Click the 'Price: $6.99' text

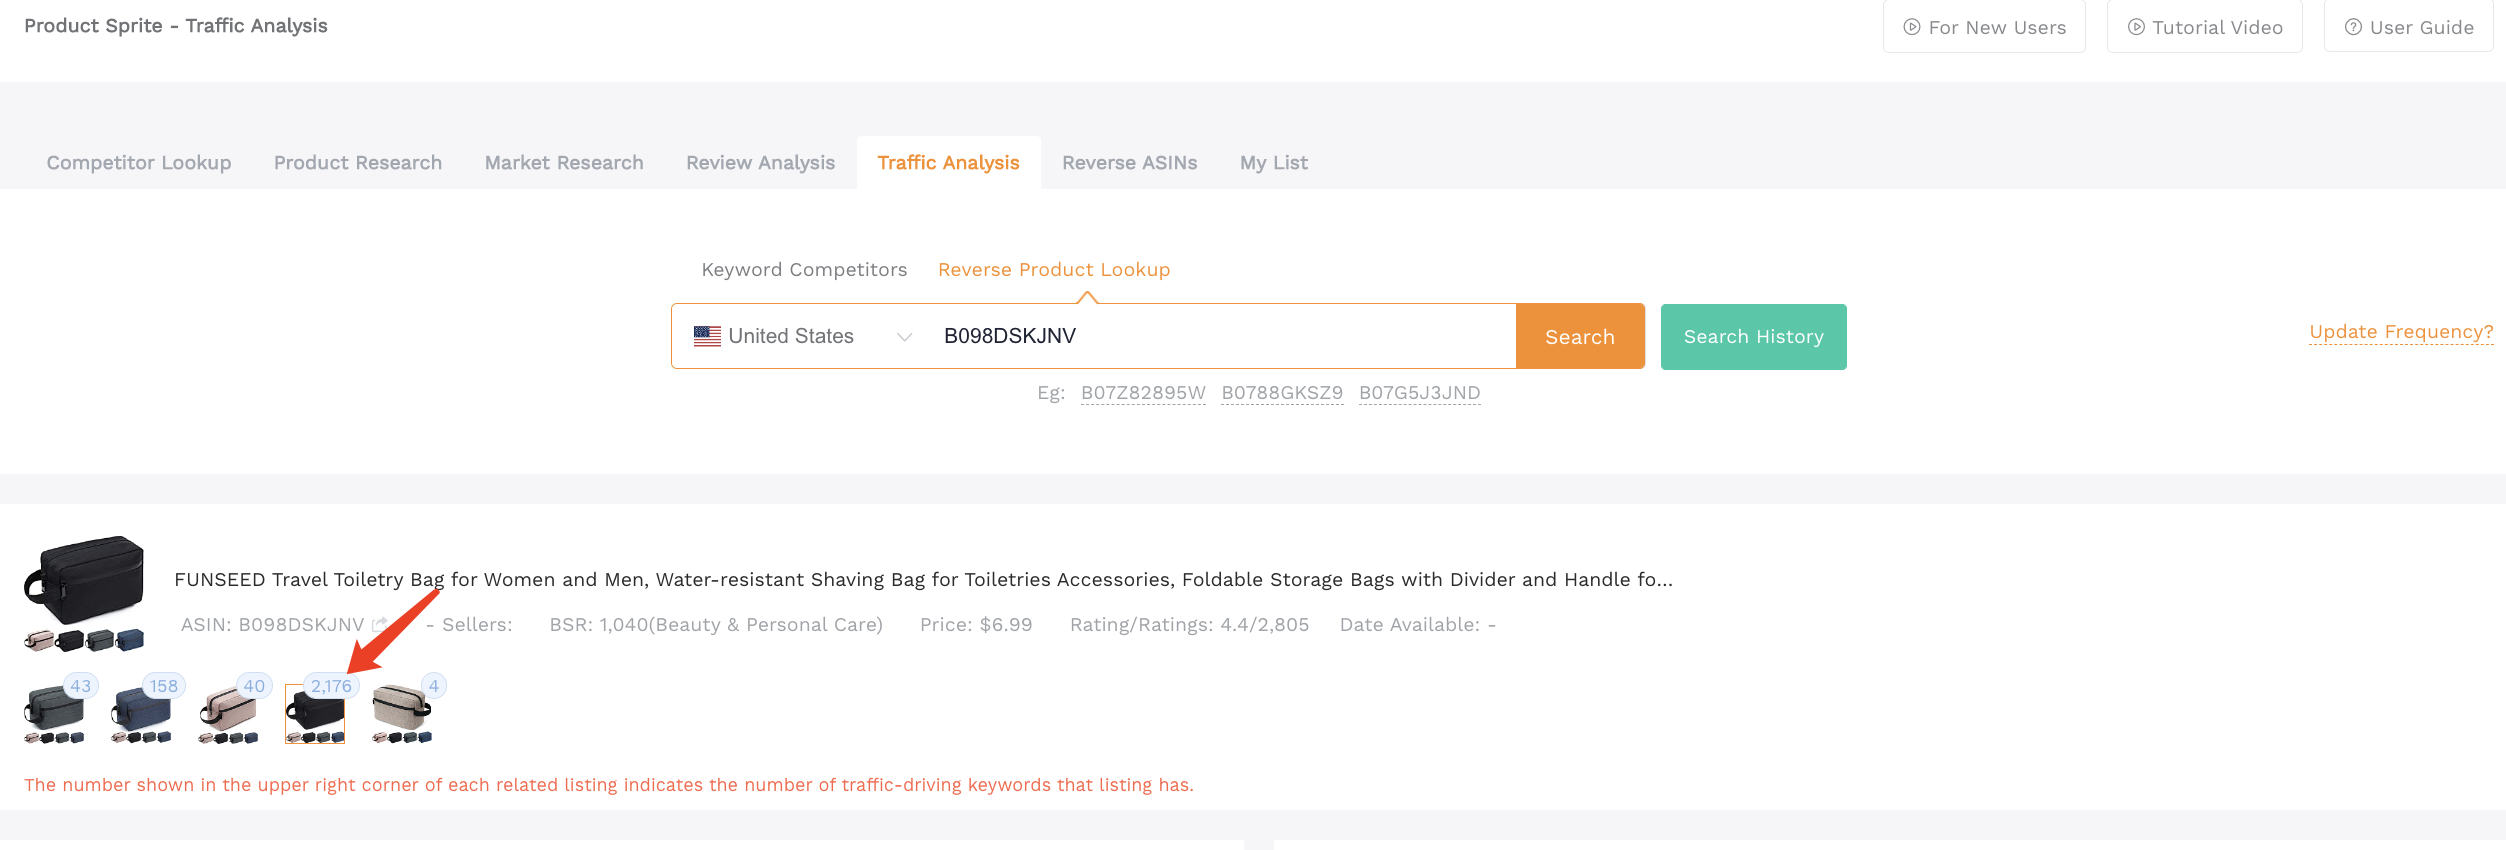pos(976,624)
